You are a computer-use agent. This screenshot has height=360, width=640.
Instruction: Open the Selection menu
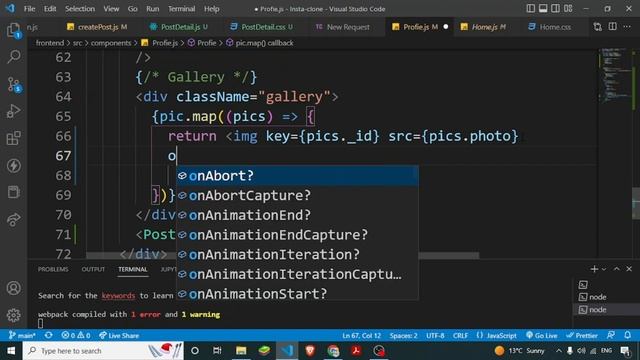coord(80,9)
